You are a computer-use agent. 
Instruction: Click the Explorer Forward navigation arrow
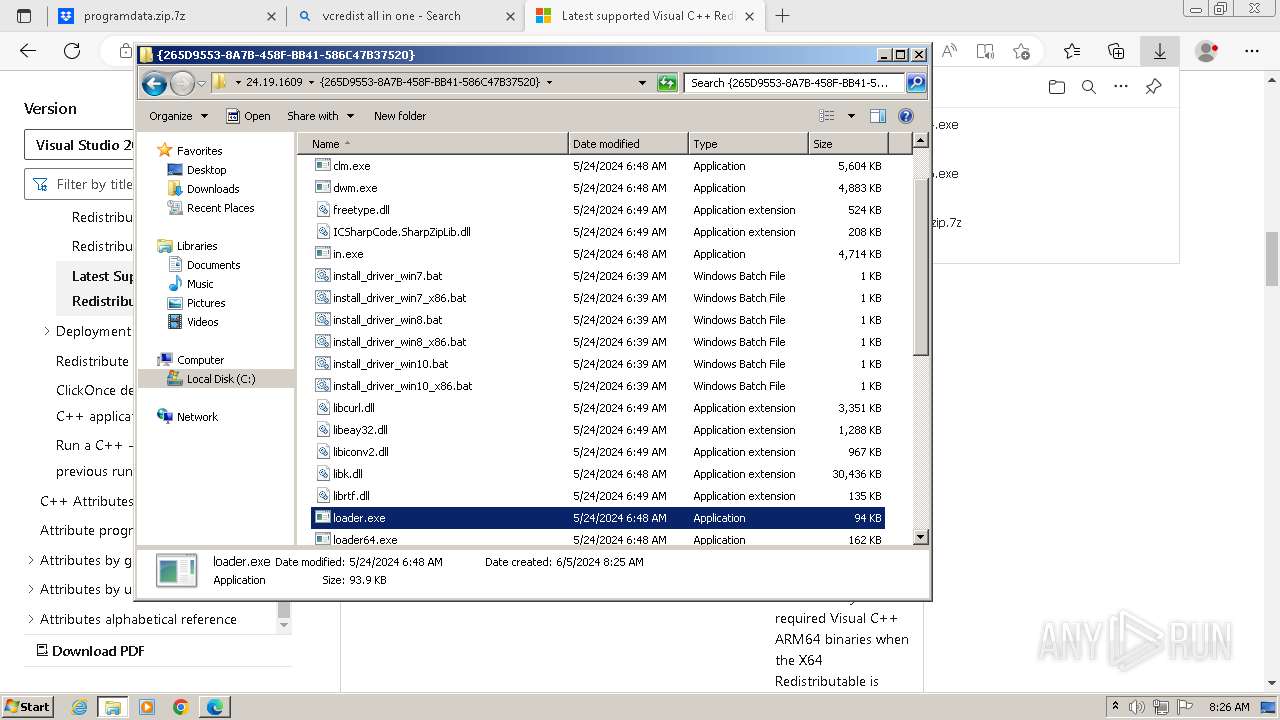182,83
